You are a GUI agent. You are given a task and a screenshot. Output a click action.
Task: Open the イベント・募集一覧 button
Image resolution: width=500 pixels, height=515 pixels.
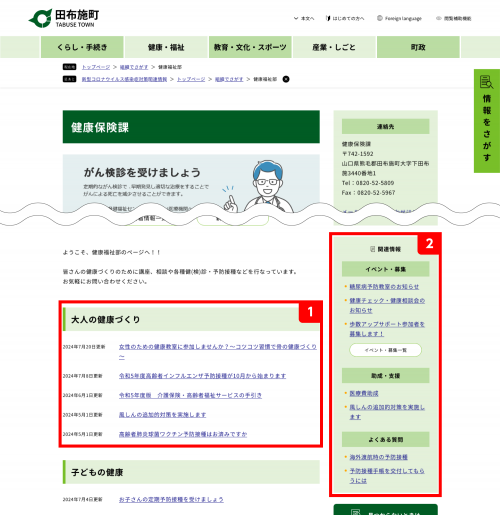(x=385, y=350)
